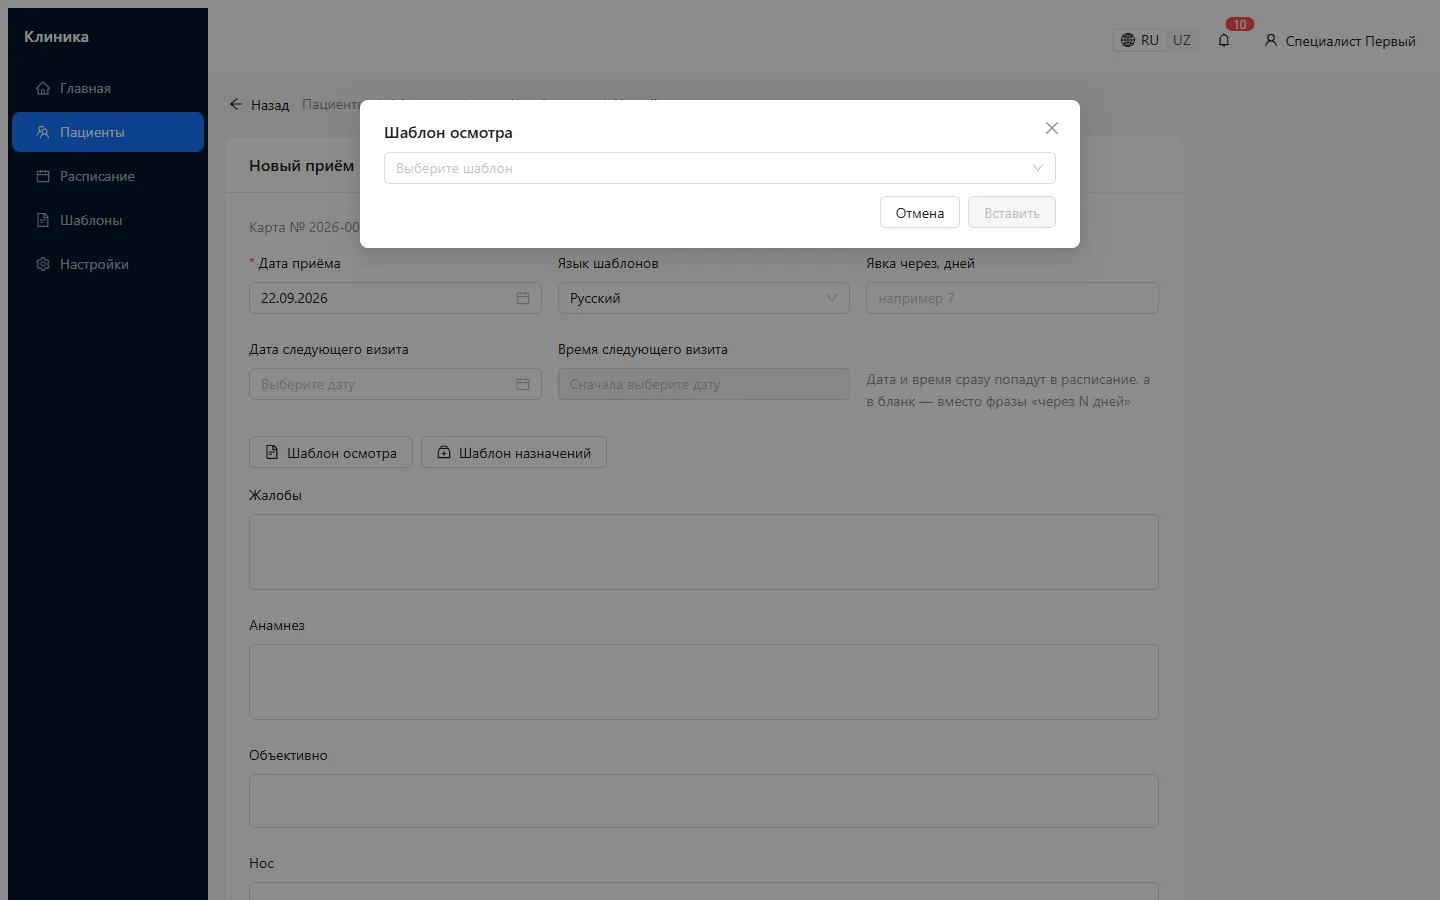Open the Специалист Первый user menu
This screenshot has height=900, width=1440.
pos(1340,41)
